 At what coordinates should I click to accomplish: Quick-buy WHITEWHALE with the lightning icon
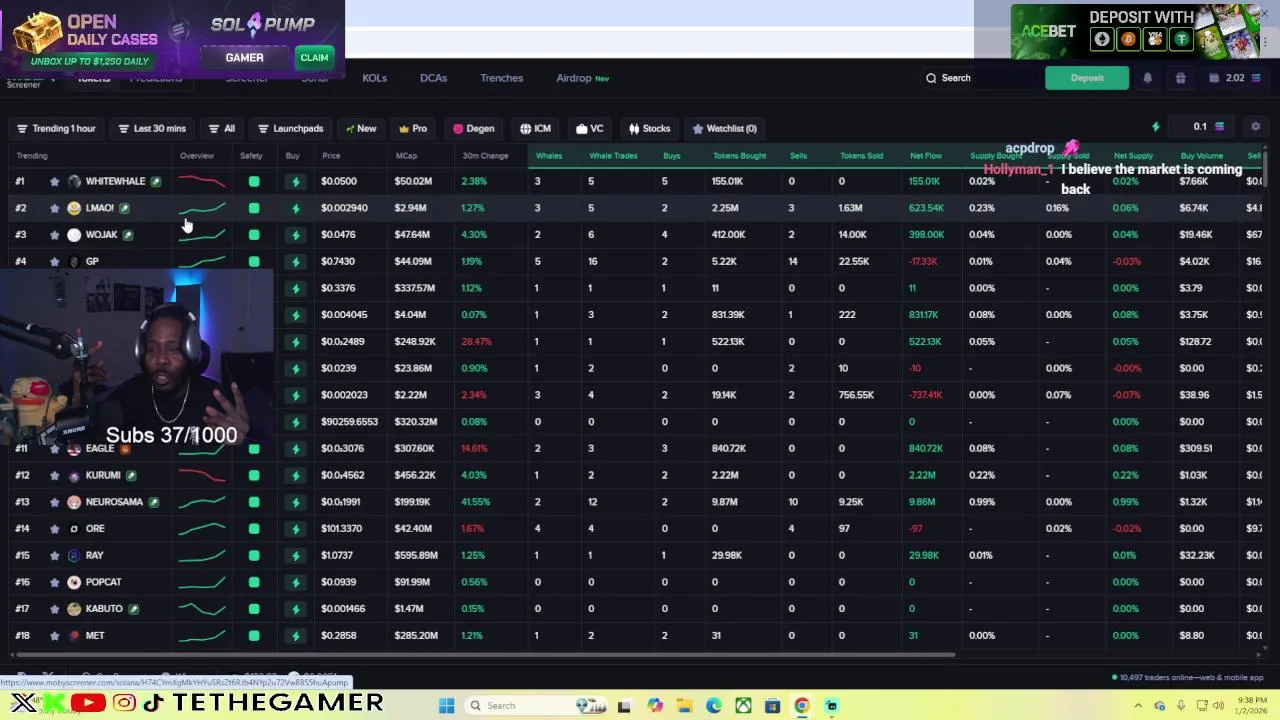[295, 181]
